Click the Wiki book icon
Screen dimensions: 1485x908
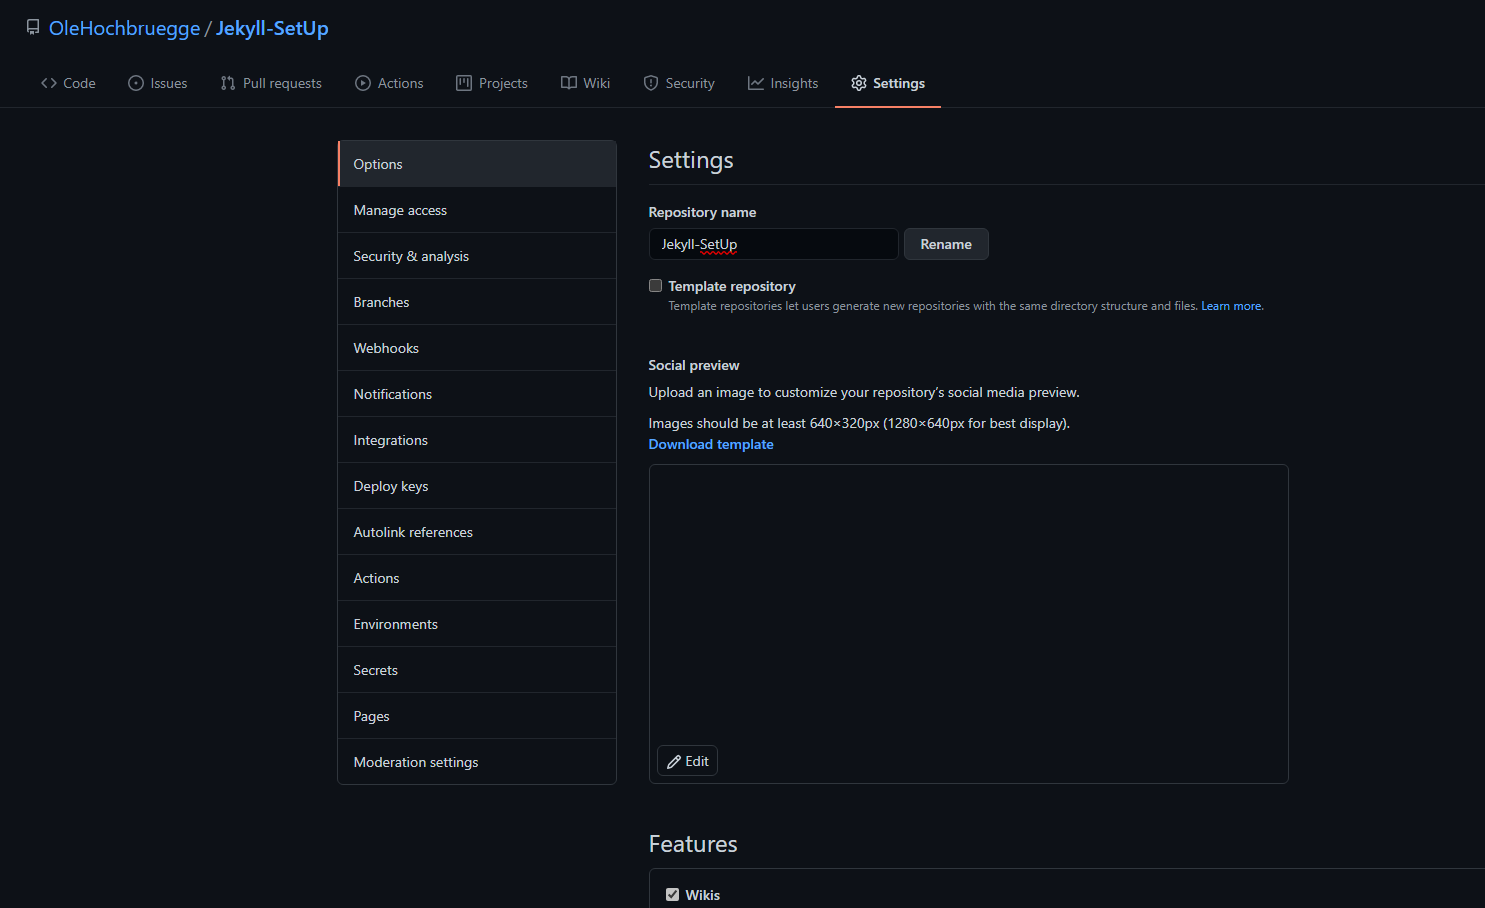point(569,83)
